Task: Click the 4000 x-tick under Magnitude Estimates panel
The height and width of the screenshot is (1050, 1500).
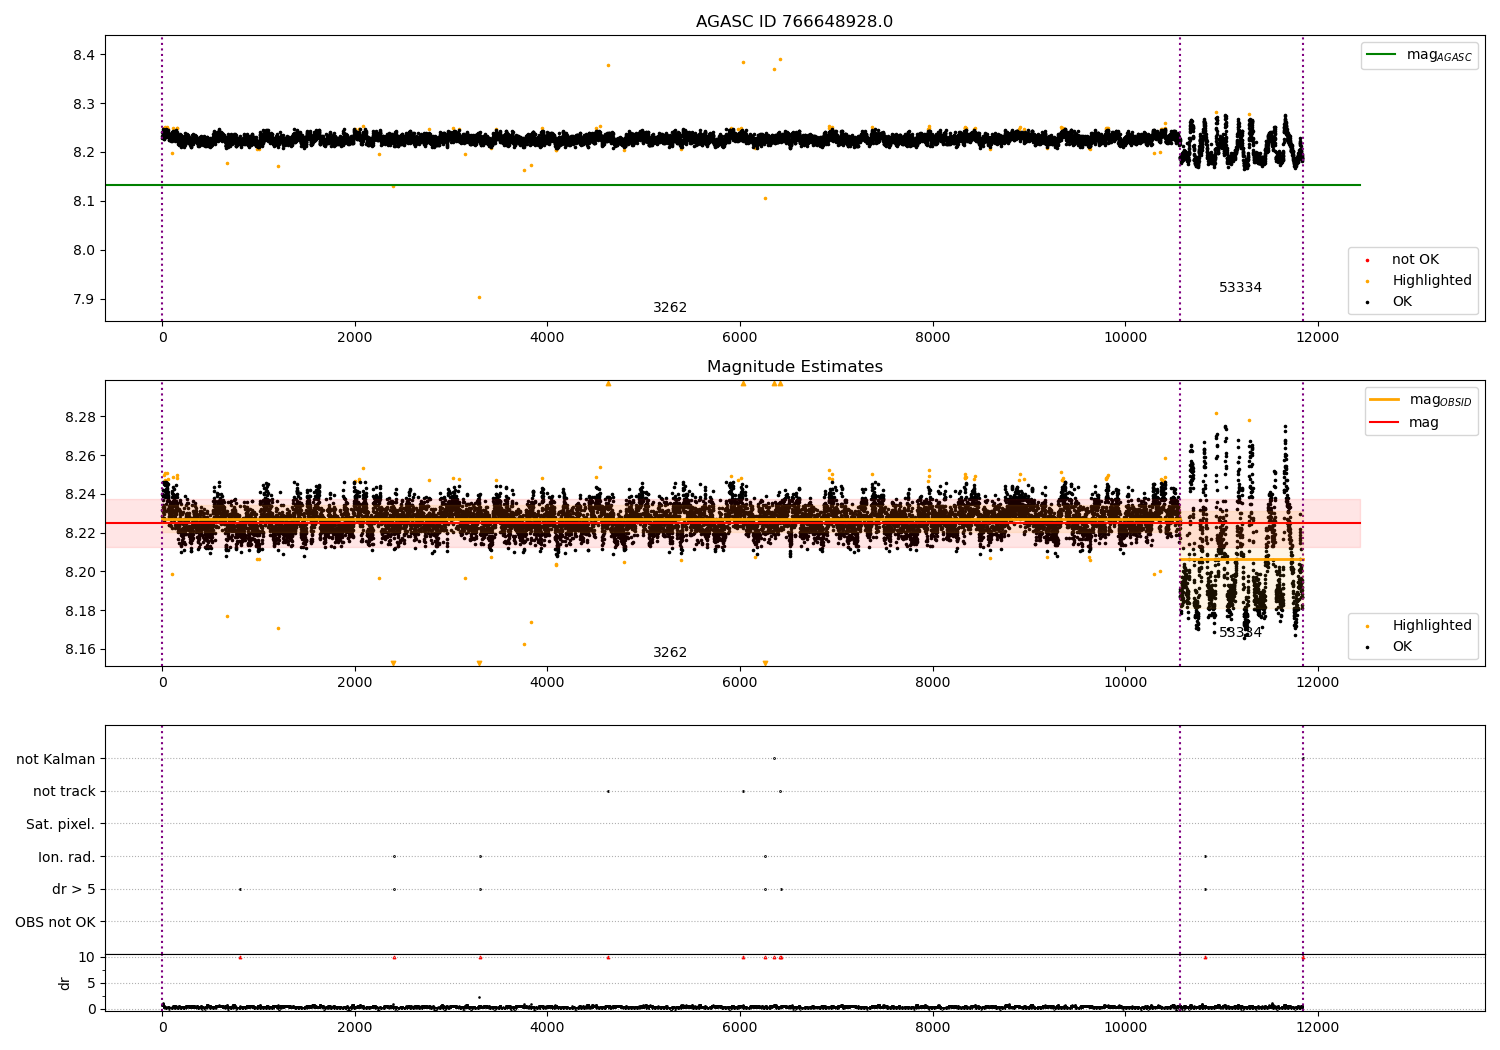Action: click(x=547, y=683)
